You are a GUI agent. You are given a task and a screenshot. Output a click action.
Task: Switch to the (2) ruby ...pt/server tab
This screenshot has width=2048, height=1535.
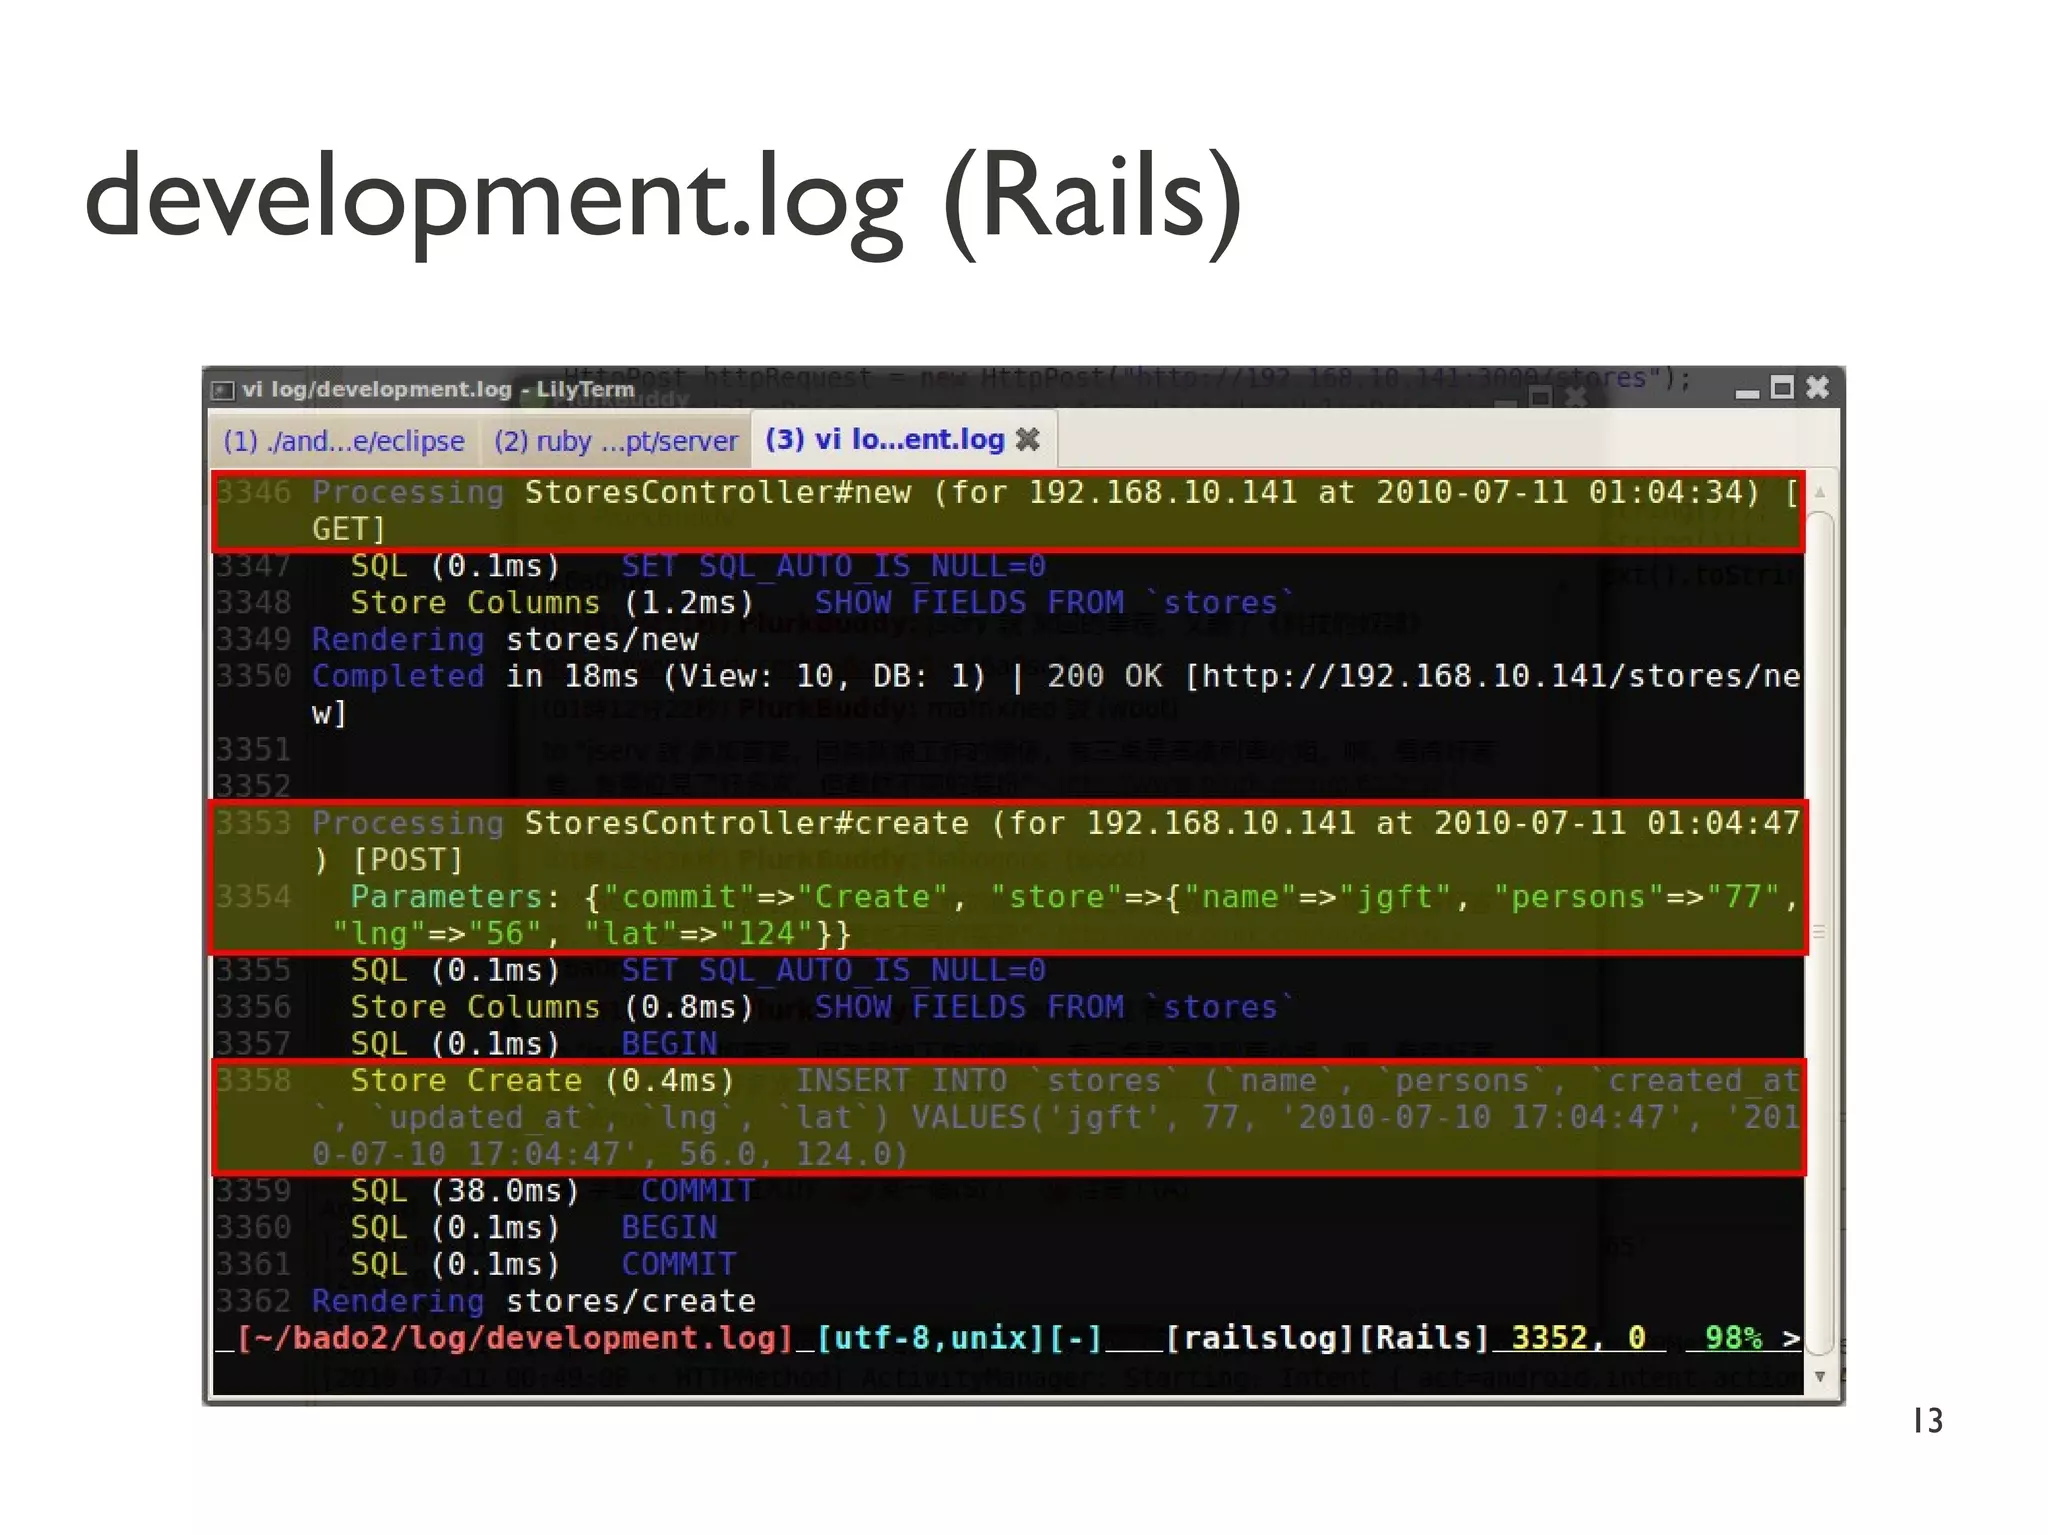[x=615, y=441]
